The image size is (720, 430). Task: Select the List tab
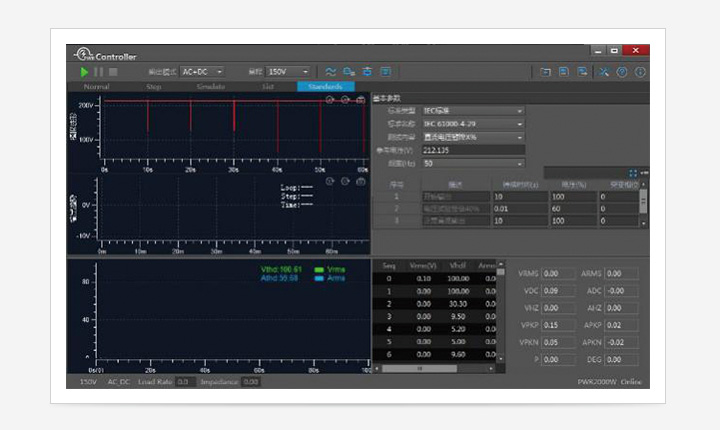tap(267, 87)
